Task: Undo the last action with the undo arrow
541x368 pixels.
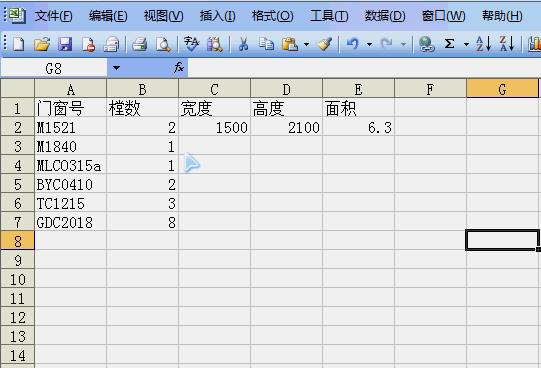Action: point(353,44)
